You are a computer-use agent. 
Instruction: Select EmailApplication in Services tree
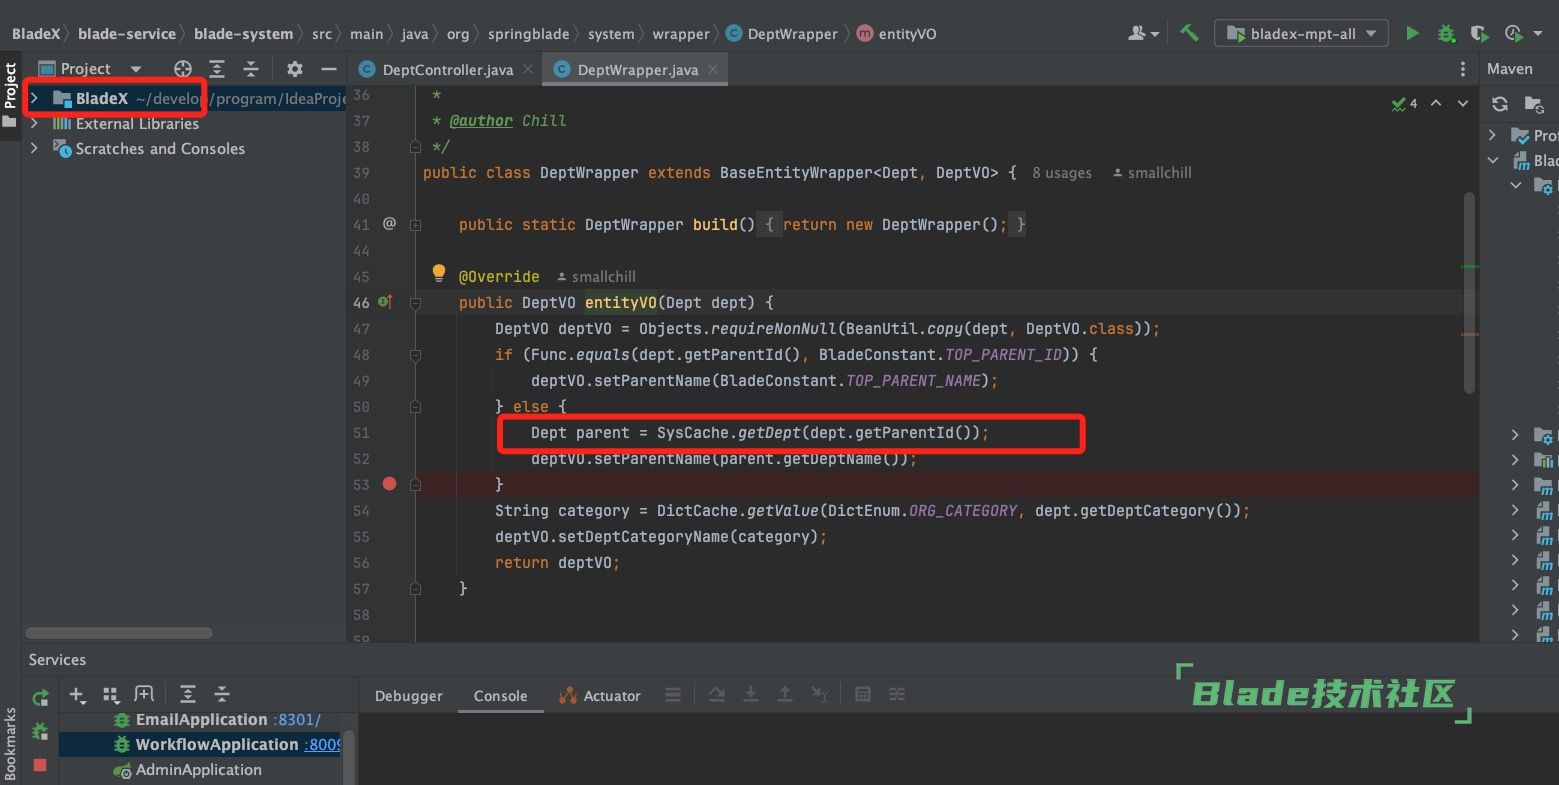[x=201, y=719]
